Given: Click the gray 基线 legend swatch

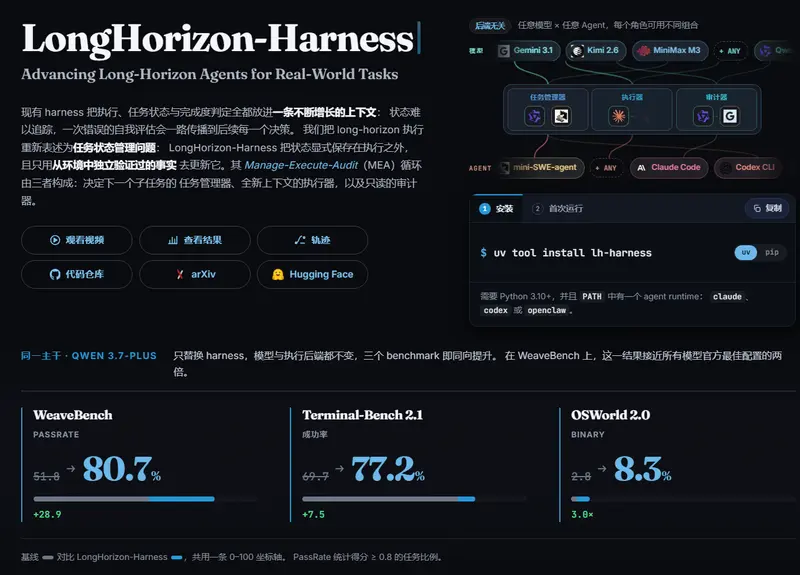Looking at the screenshot, I should [x=48, y=558].
